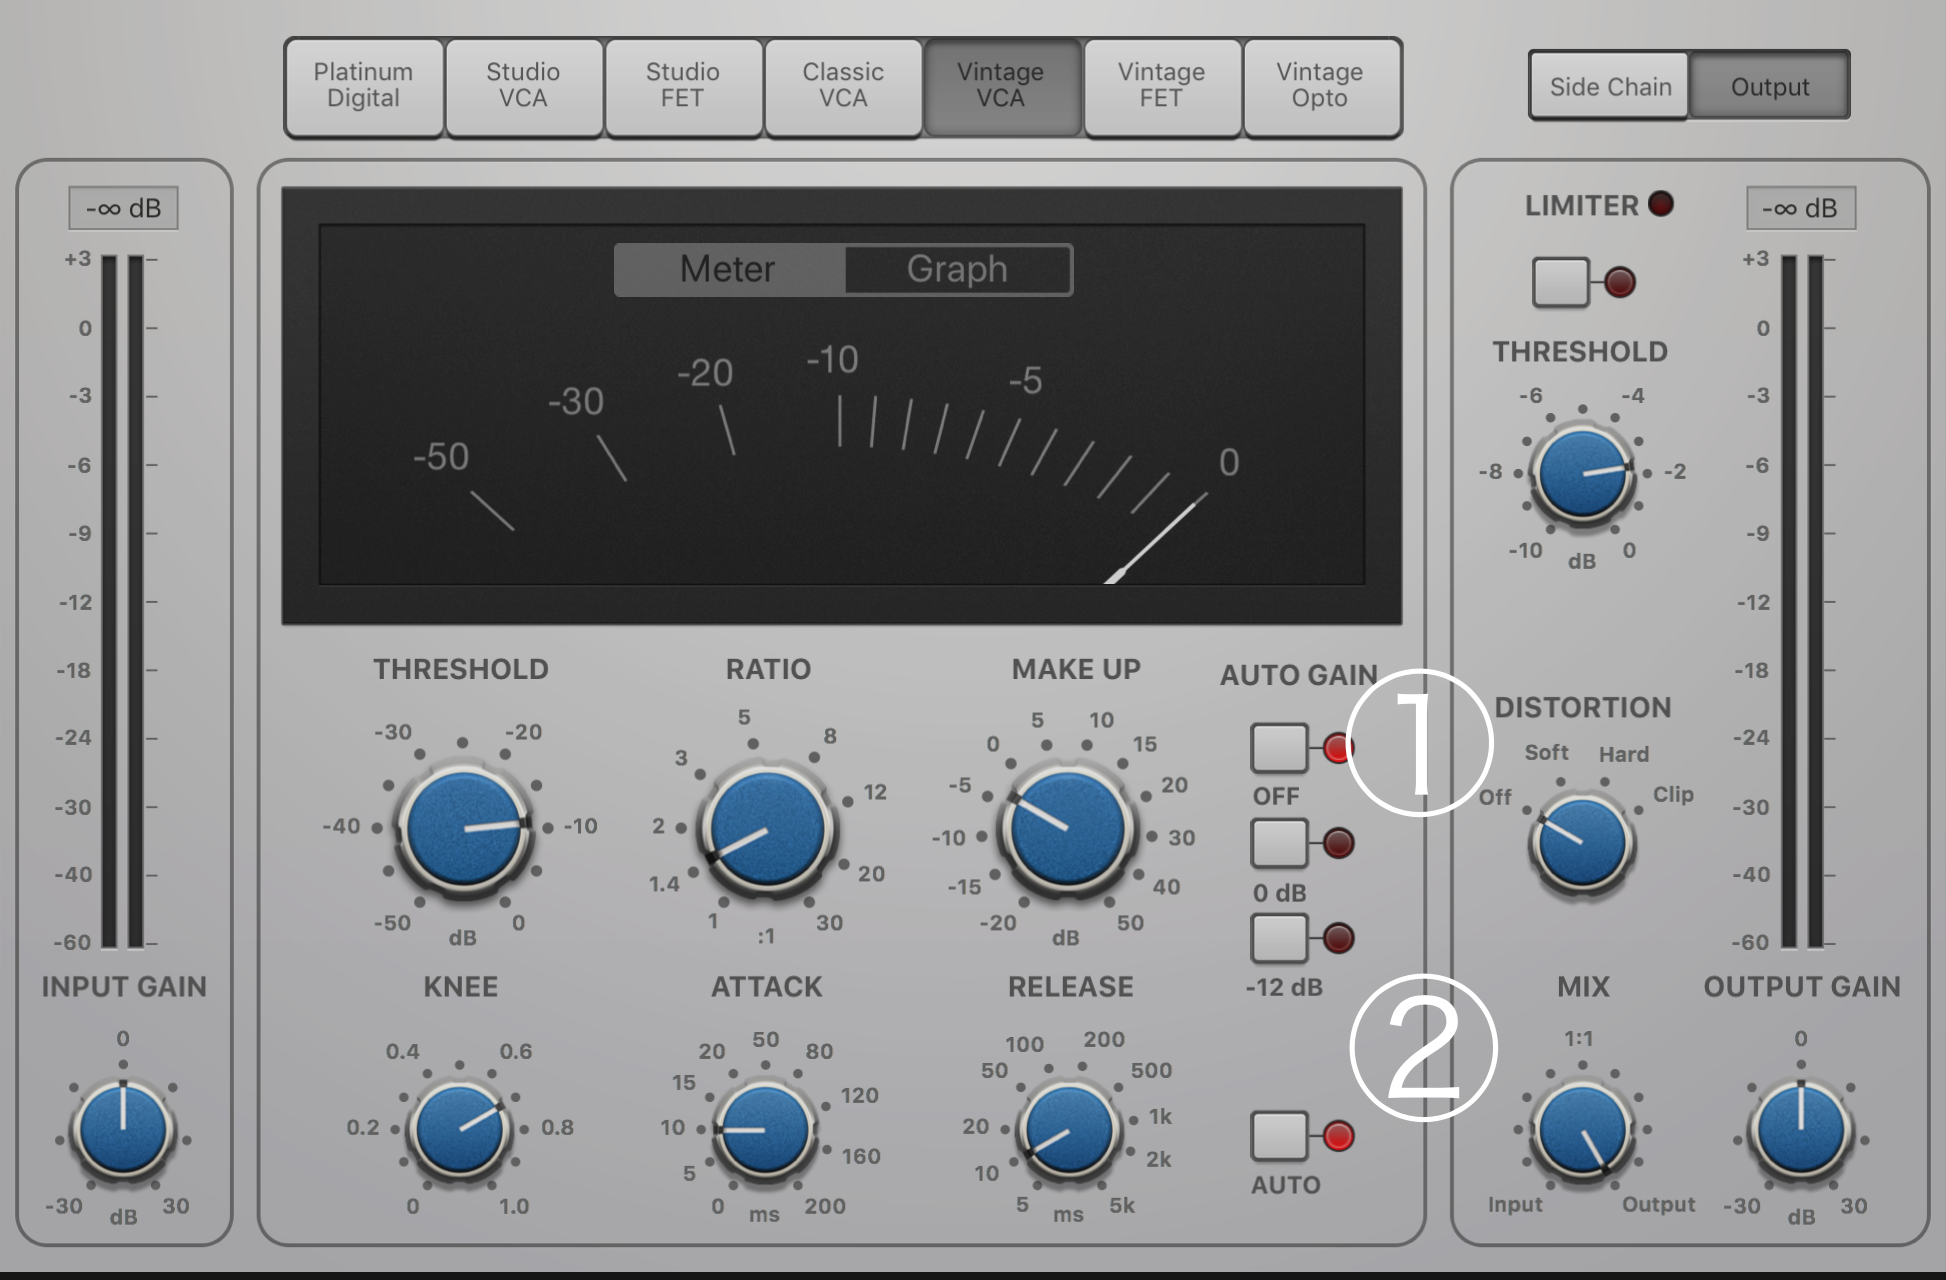Screen dimensions: 1946x1280
Task: Click the "Clip" distortion label
Action: click(1673, 794)
